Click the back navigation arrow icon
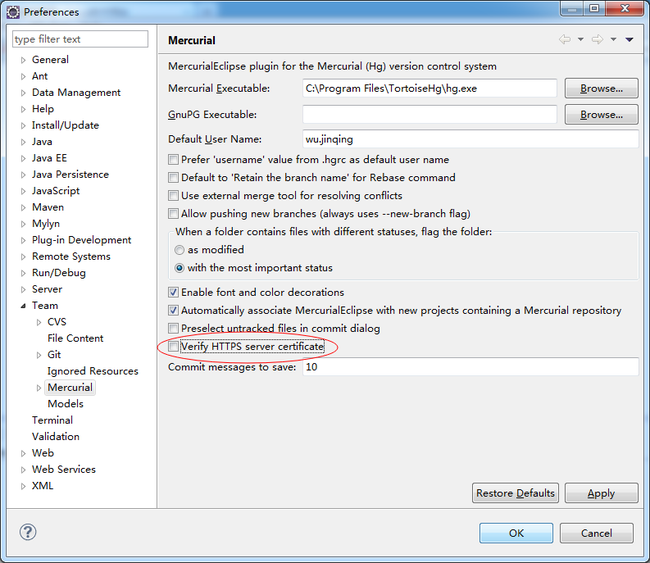 [x=565, y=39]
